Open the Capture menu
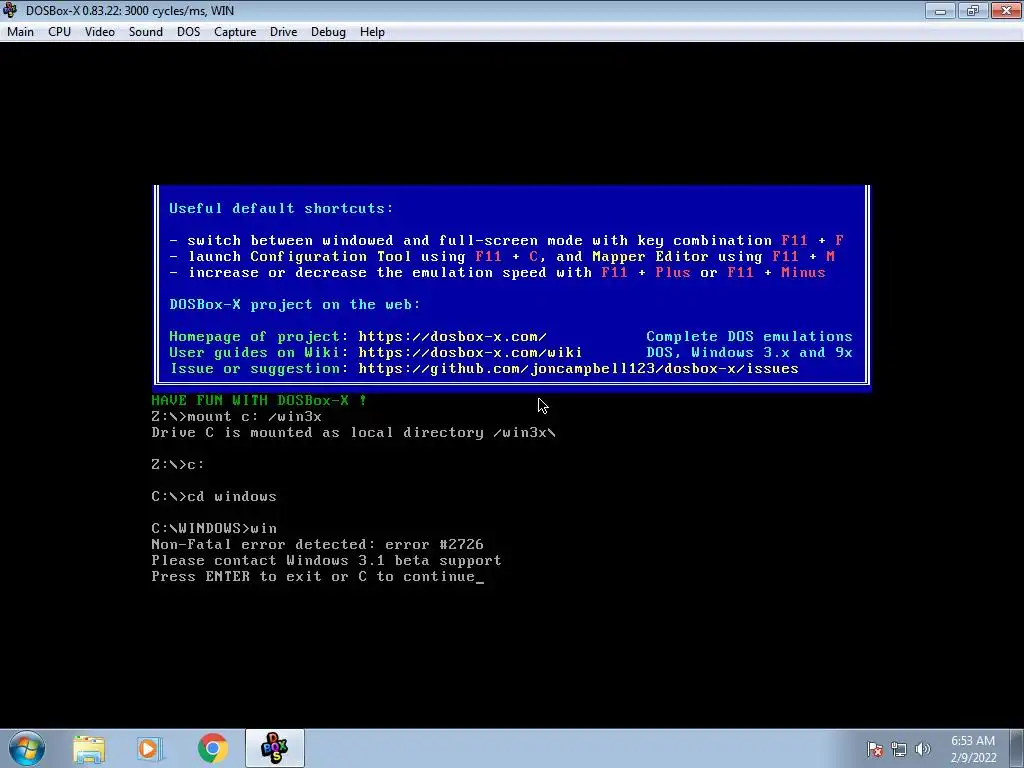 [235, 32]
